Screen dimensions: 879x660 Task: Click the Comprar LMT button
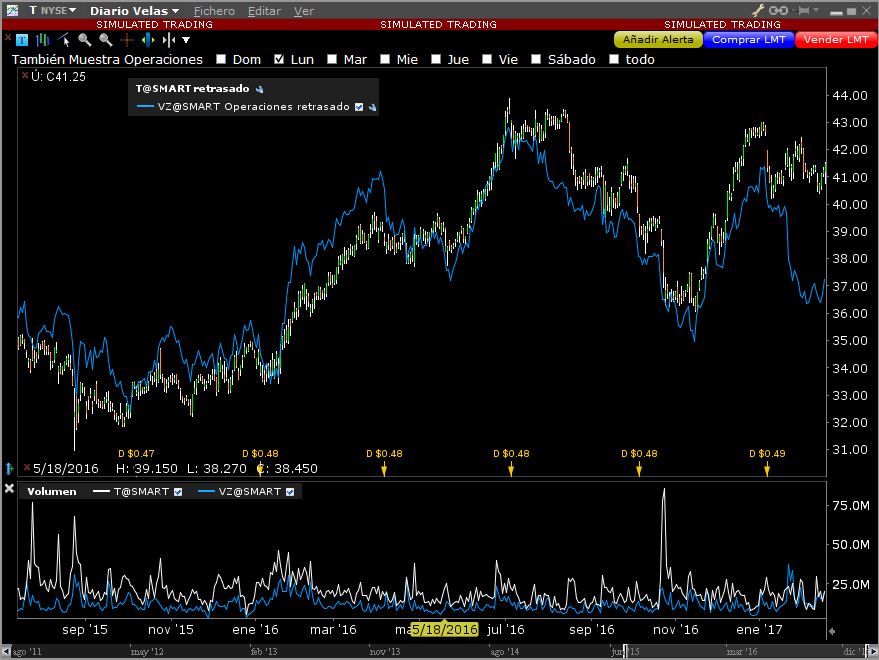(749, 39)
